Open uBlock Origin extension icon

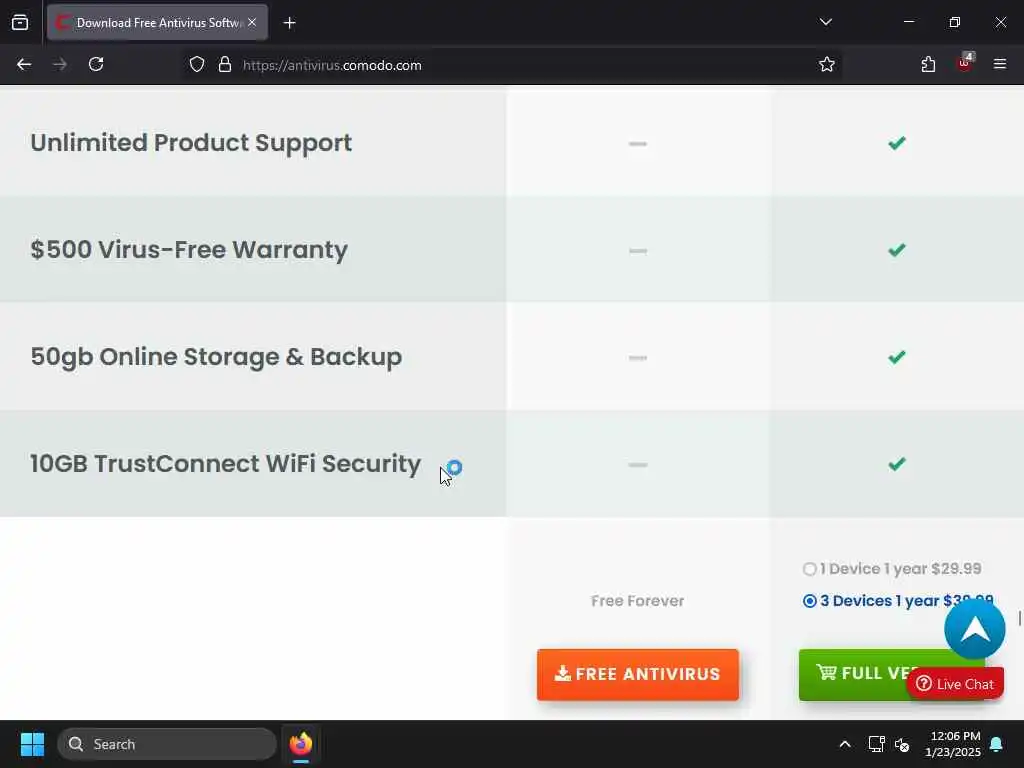[964, 64]
